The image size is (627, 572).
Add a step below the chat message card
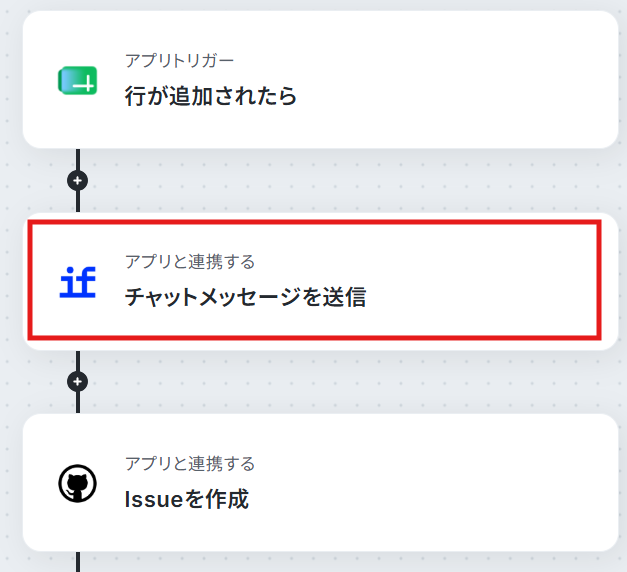click(x=78, y=382)
